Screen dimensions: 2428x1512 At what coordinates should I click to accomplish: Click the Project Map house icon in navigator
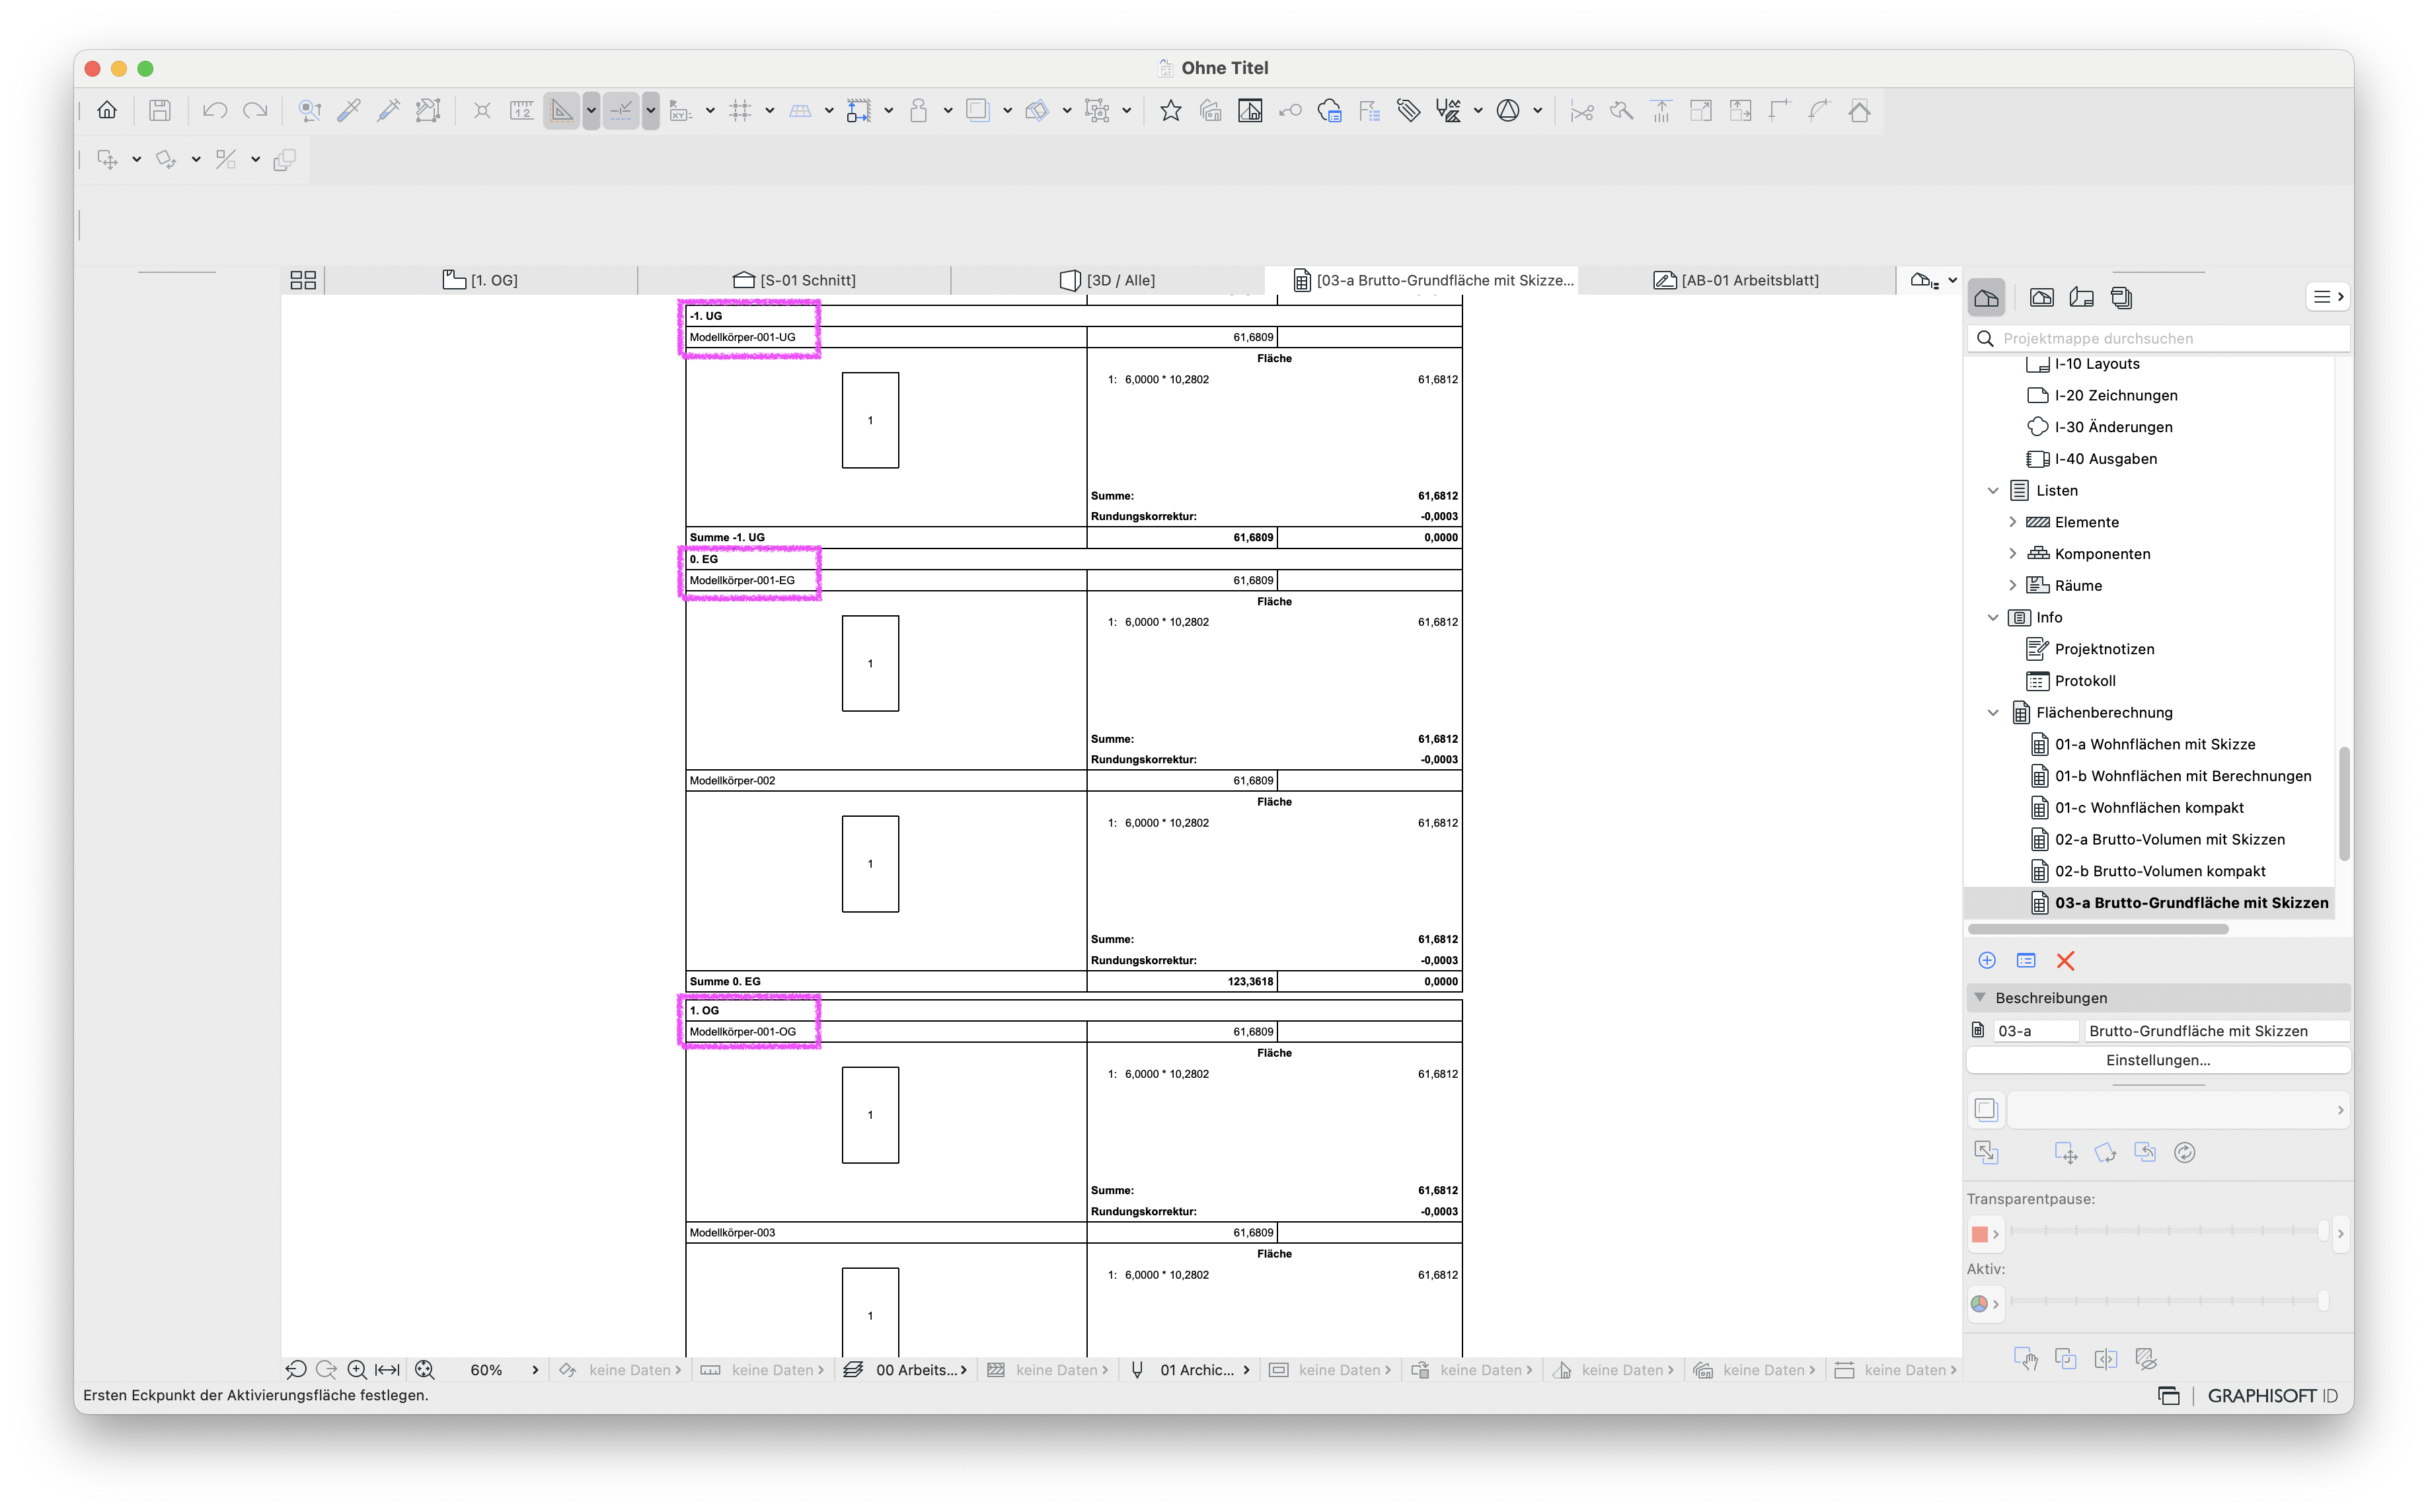(x=1986, y=297)
